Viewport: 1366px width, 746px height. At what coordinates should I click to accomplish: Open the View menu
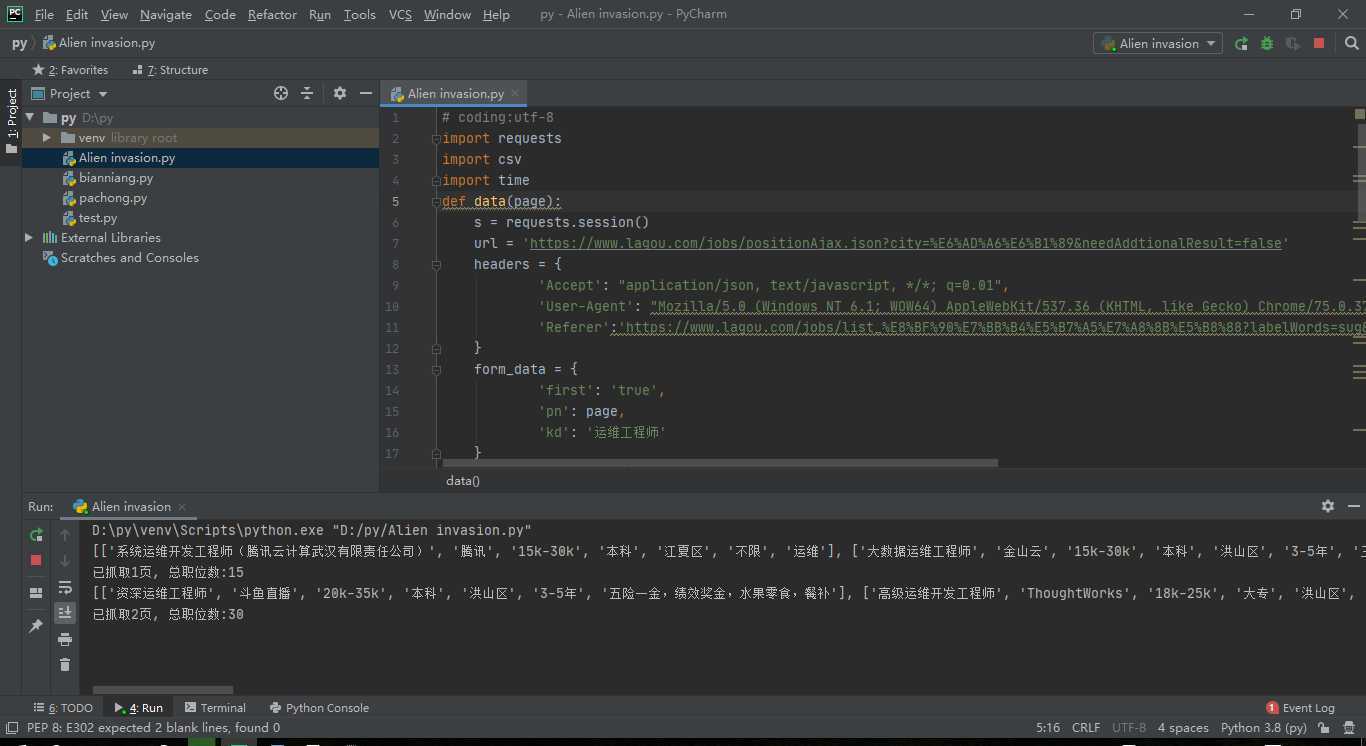114,15
